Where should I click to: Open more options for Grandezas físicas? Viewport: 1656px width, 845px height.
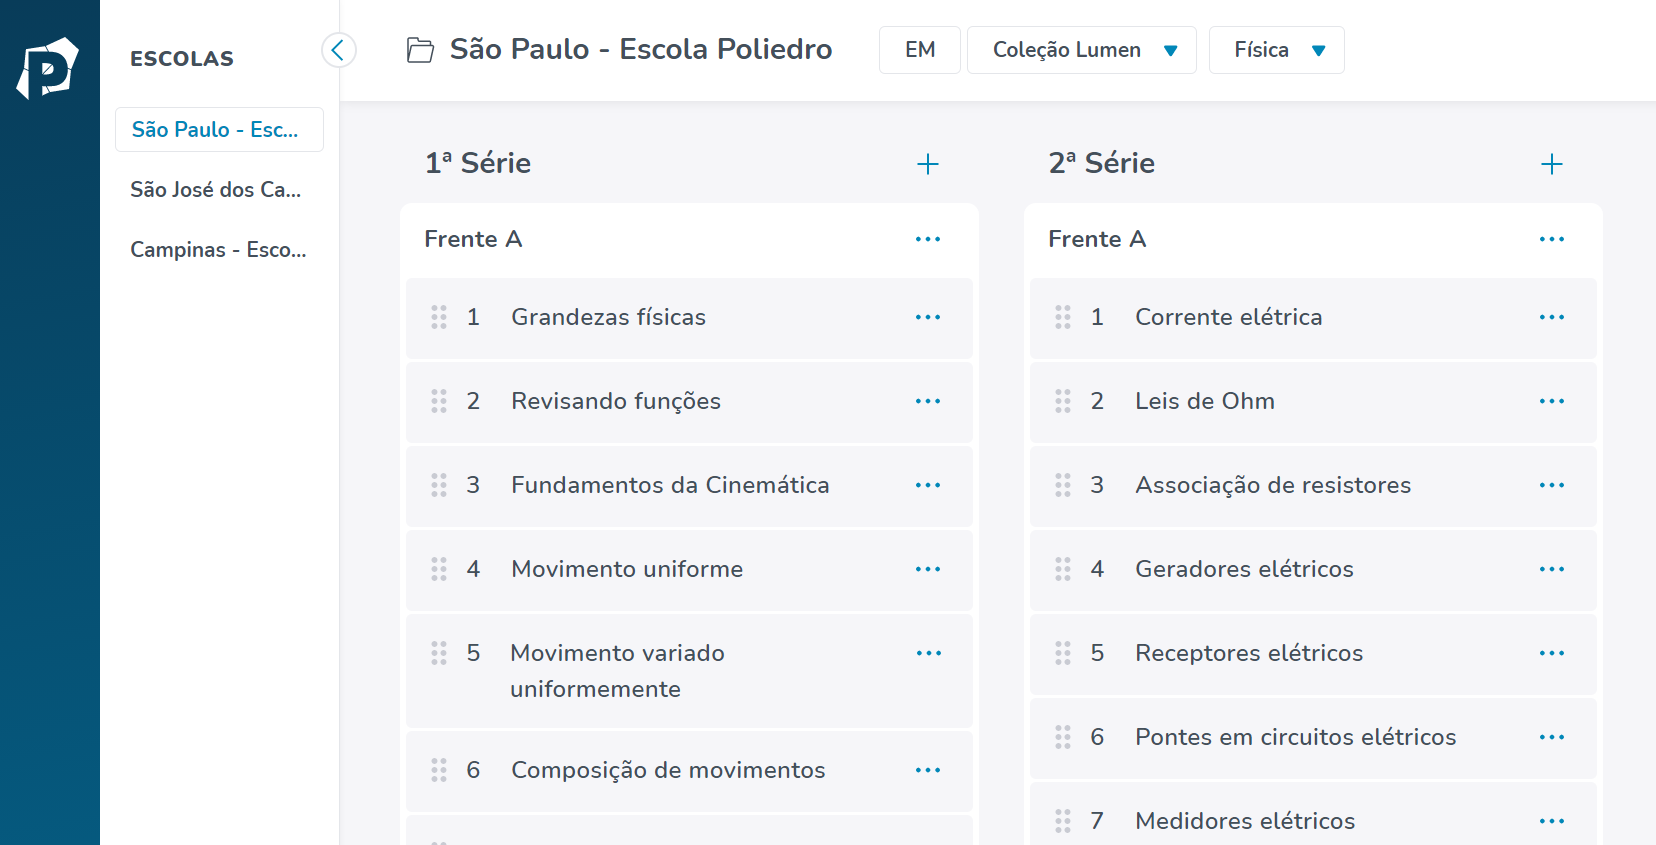(x=928, y=317)
